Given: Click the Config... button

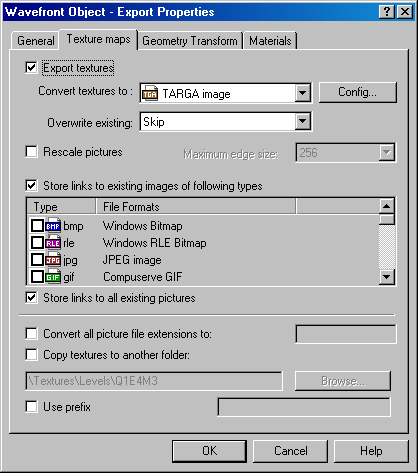Looking at the screenshot, I should (x=358, y=92).
